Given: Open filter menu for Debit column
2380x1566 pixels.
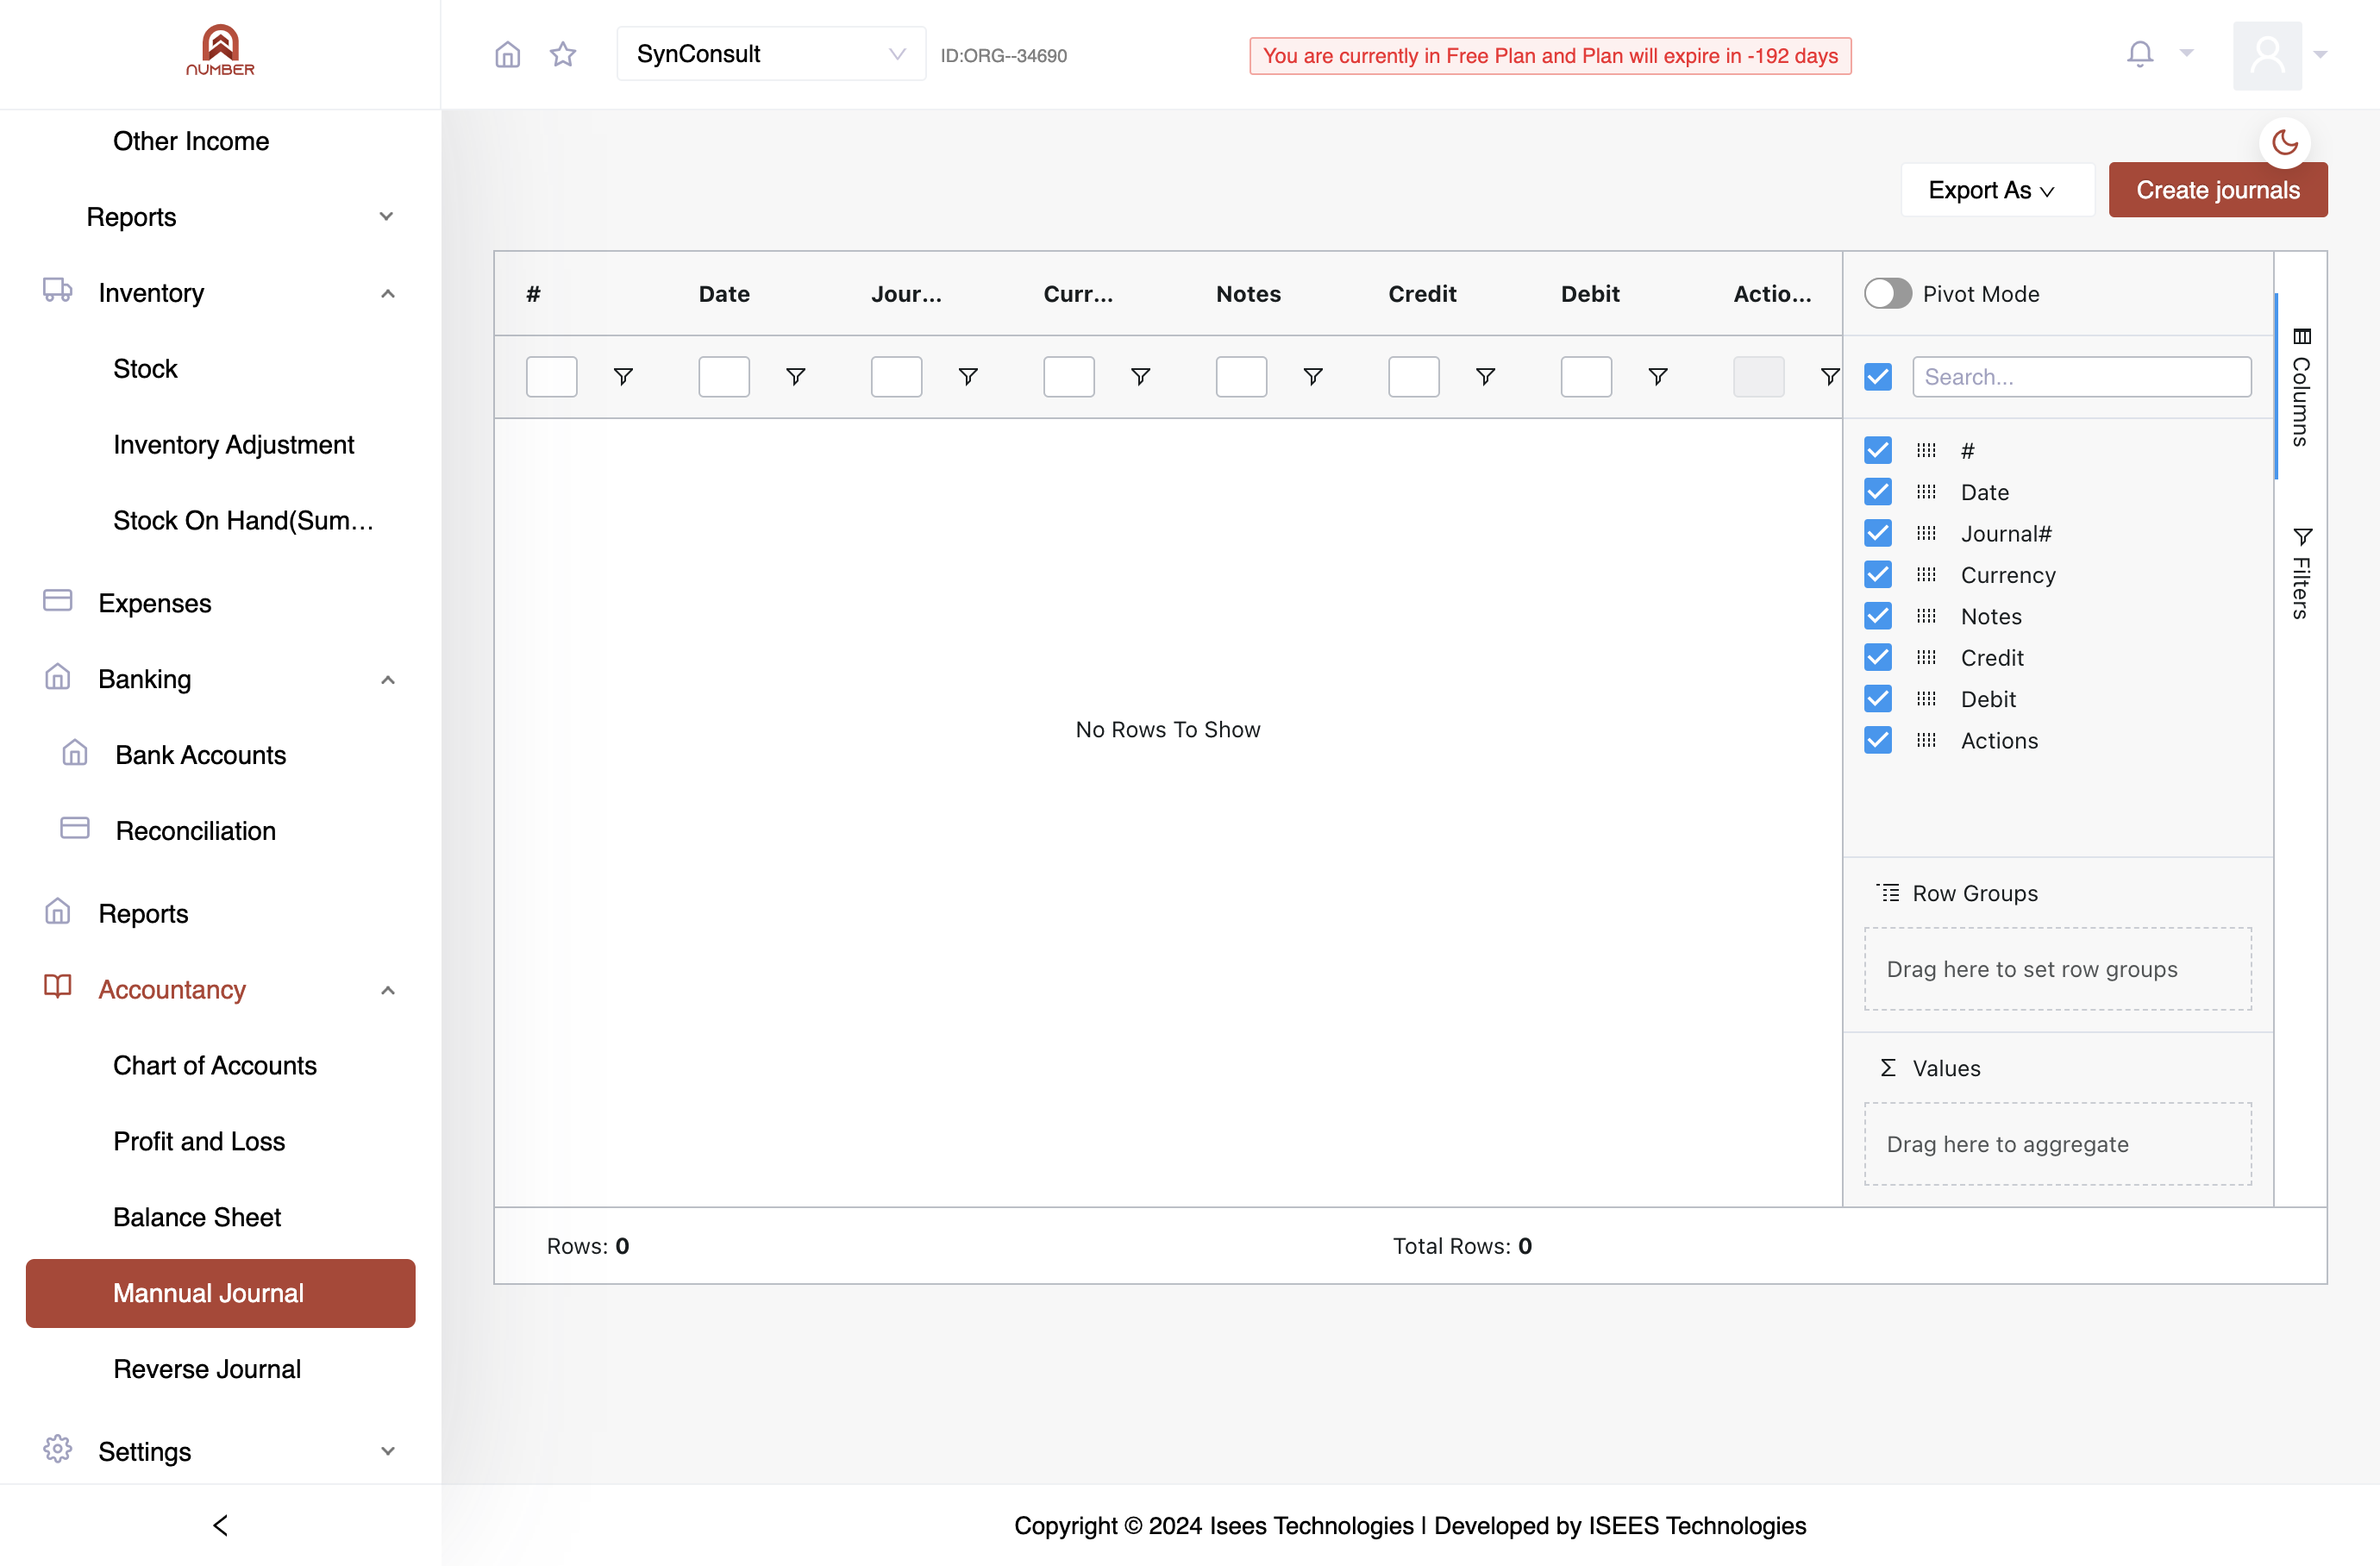Looking at the screenshot, I should point(1658,377).
